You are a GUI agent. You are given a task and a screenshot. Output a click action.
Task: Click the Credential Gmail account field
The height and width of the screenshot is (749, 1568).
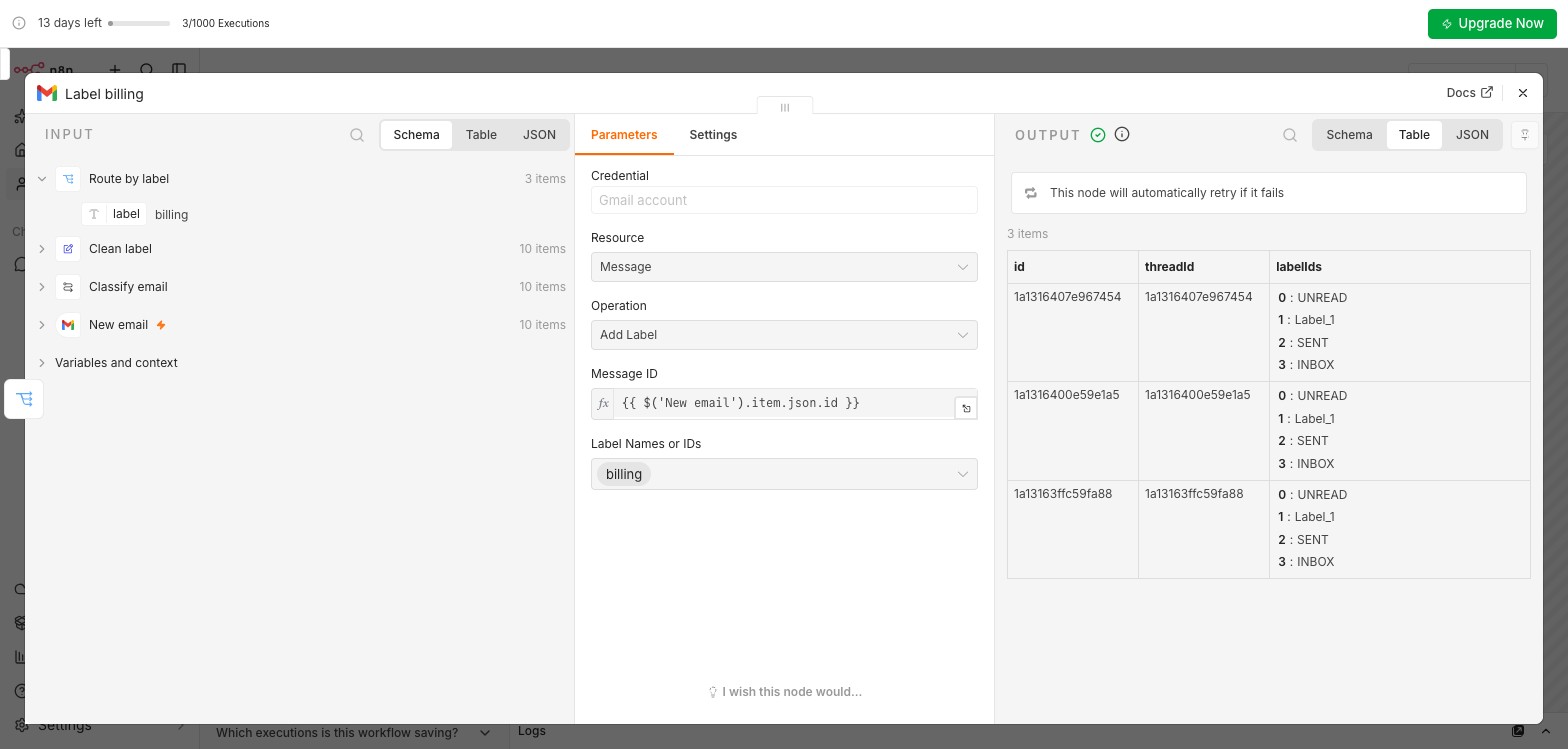784,200
